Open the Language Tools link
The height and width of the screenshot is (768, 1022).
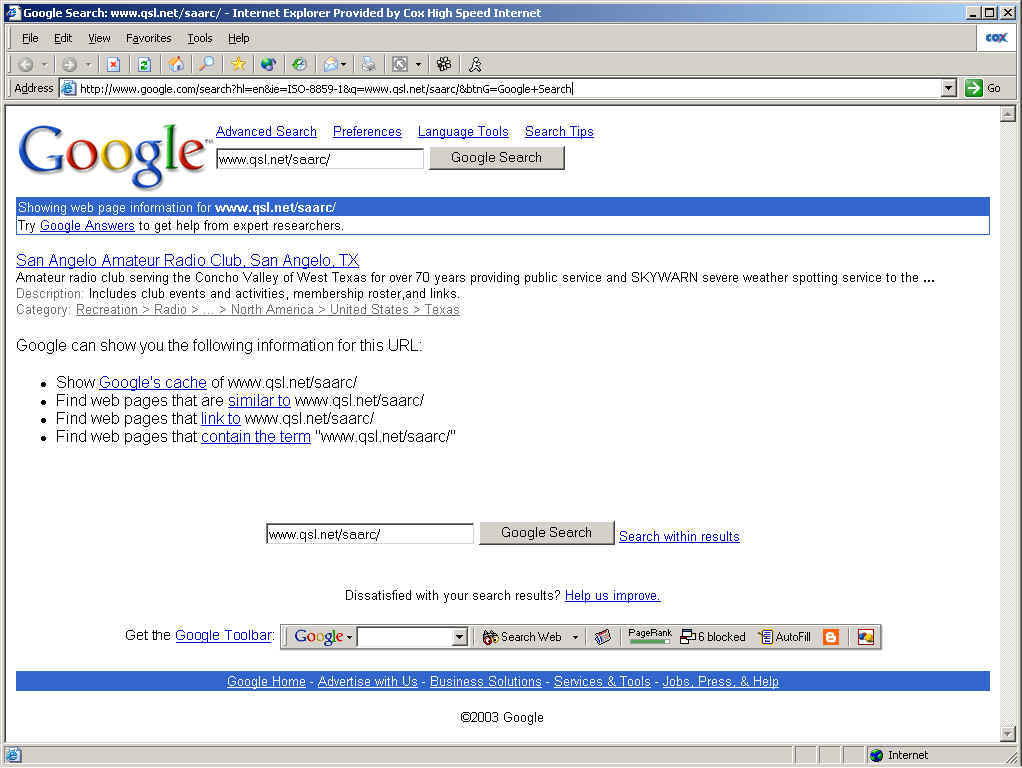click(x=463, y=132)
